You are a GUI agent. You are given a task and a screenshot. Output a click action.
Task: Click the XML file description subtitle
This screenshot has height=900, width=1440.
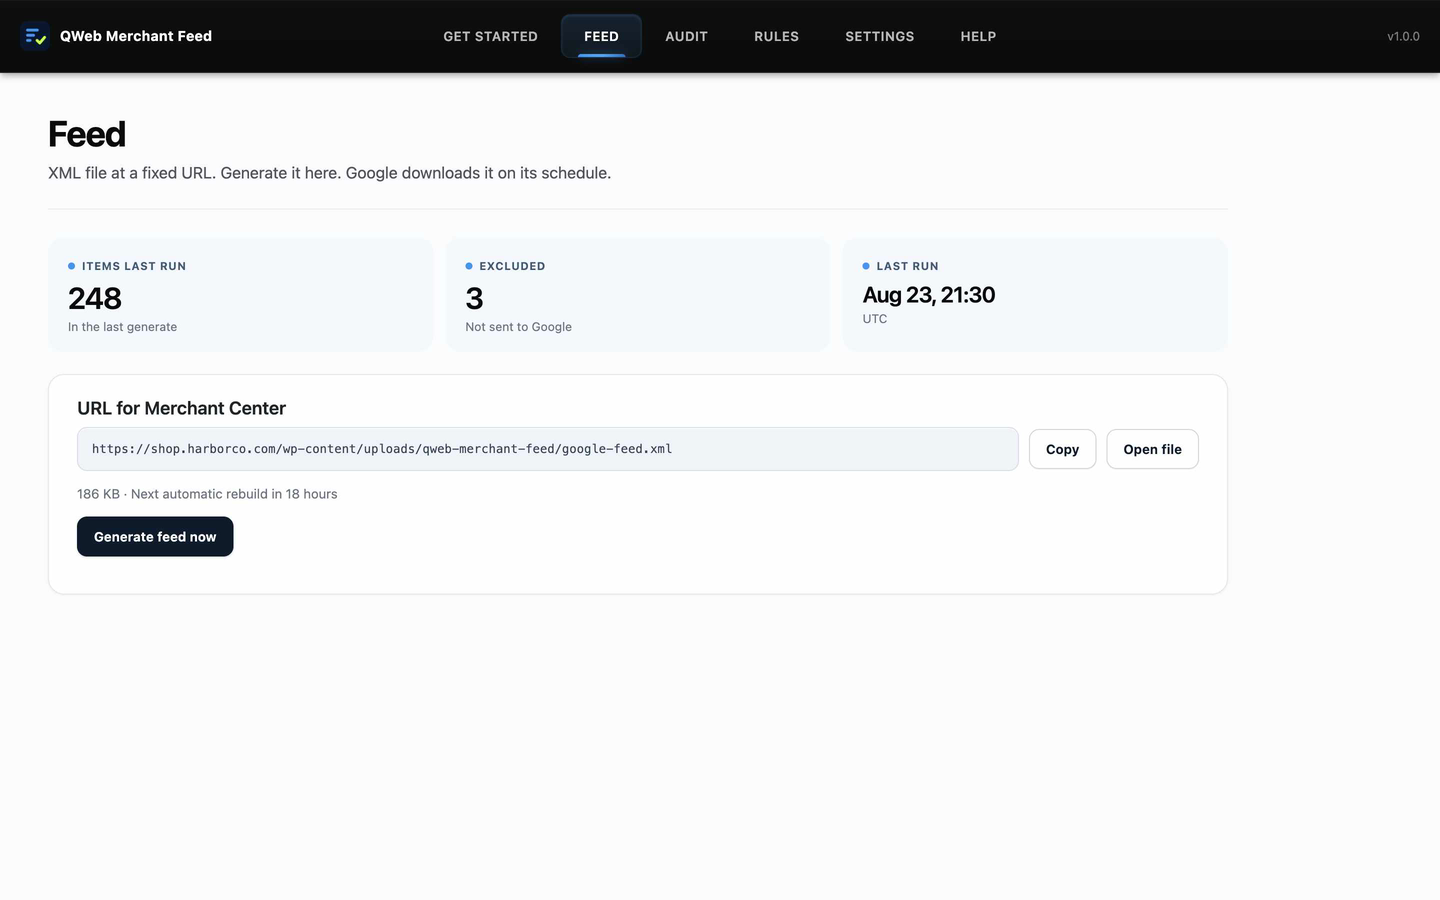329,173
